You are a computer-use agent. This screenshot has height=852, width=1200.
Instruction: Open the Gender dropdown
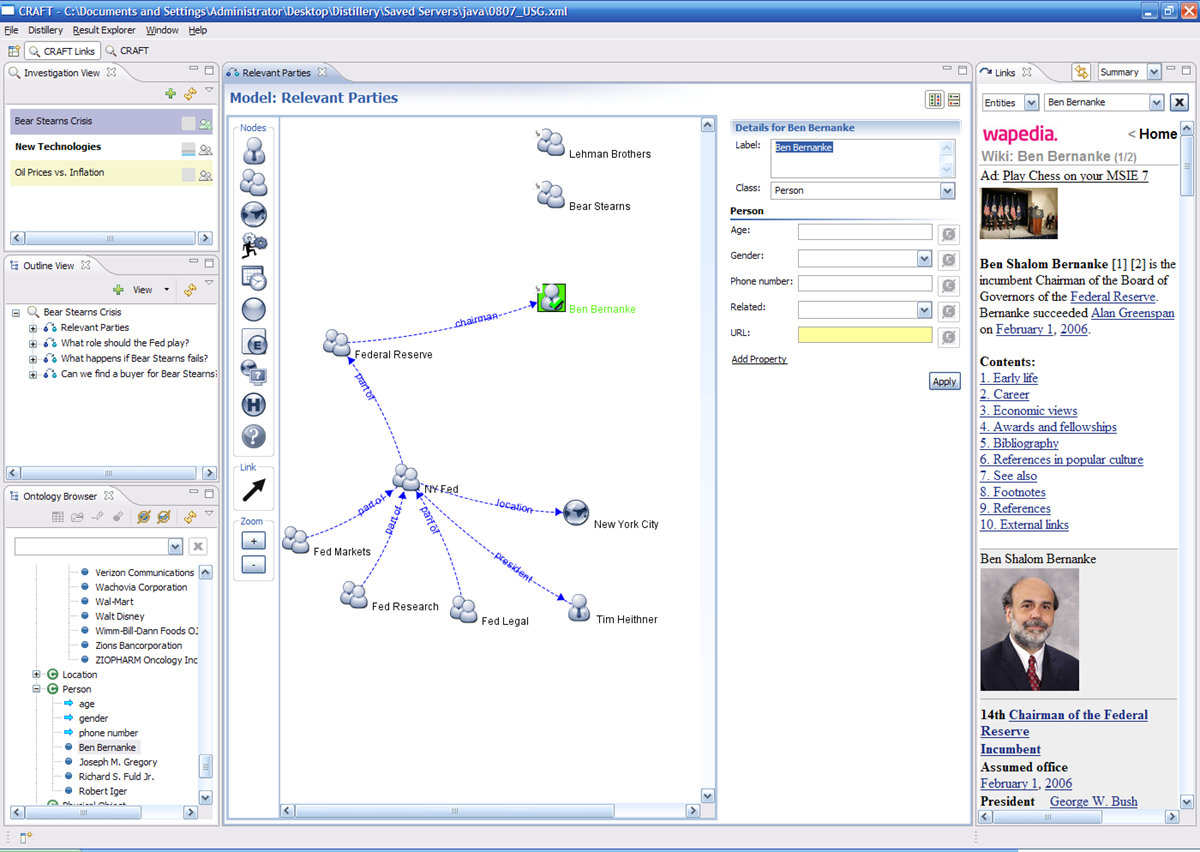(924, 259)
